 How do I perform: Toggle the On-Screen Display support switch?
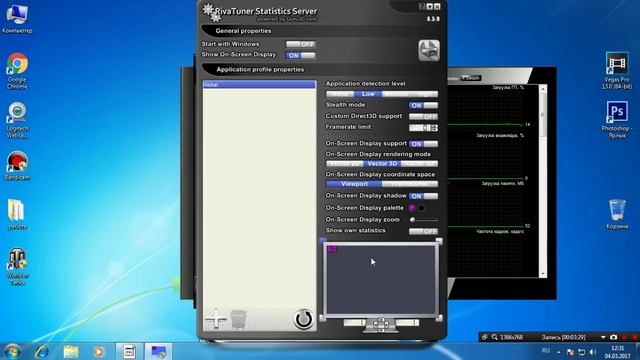click(423, 144)
